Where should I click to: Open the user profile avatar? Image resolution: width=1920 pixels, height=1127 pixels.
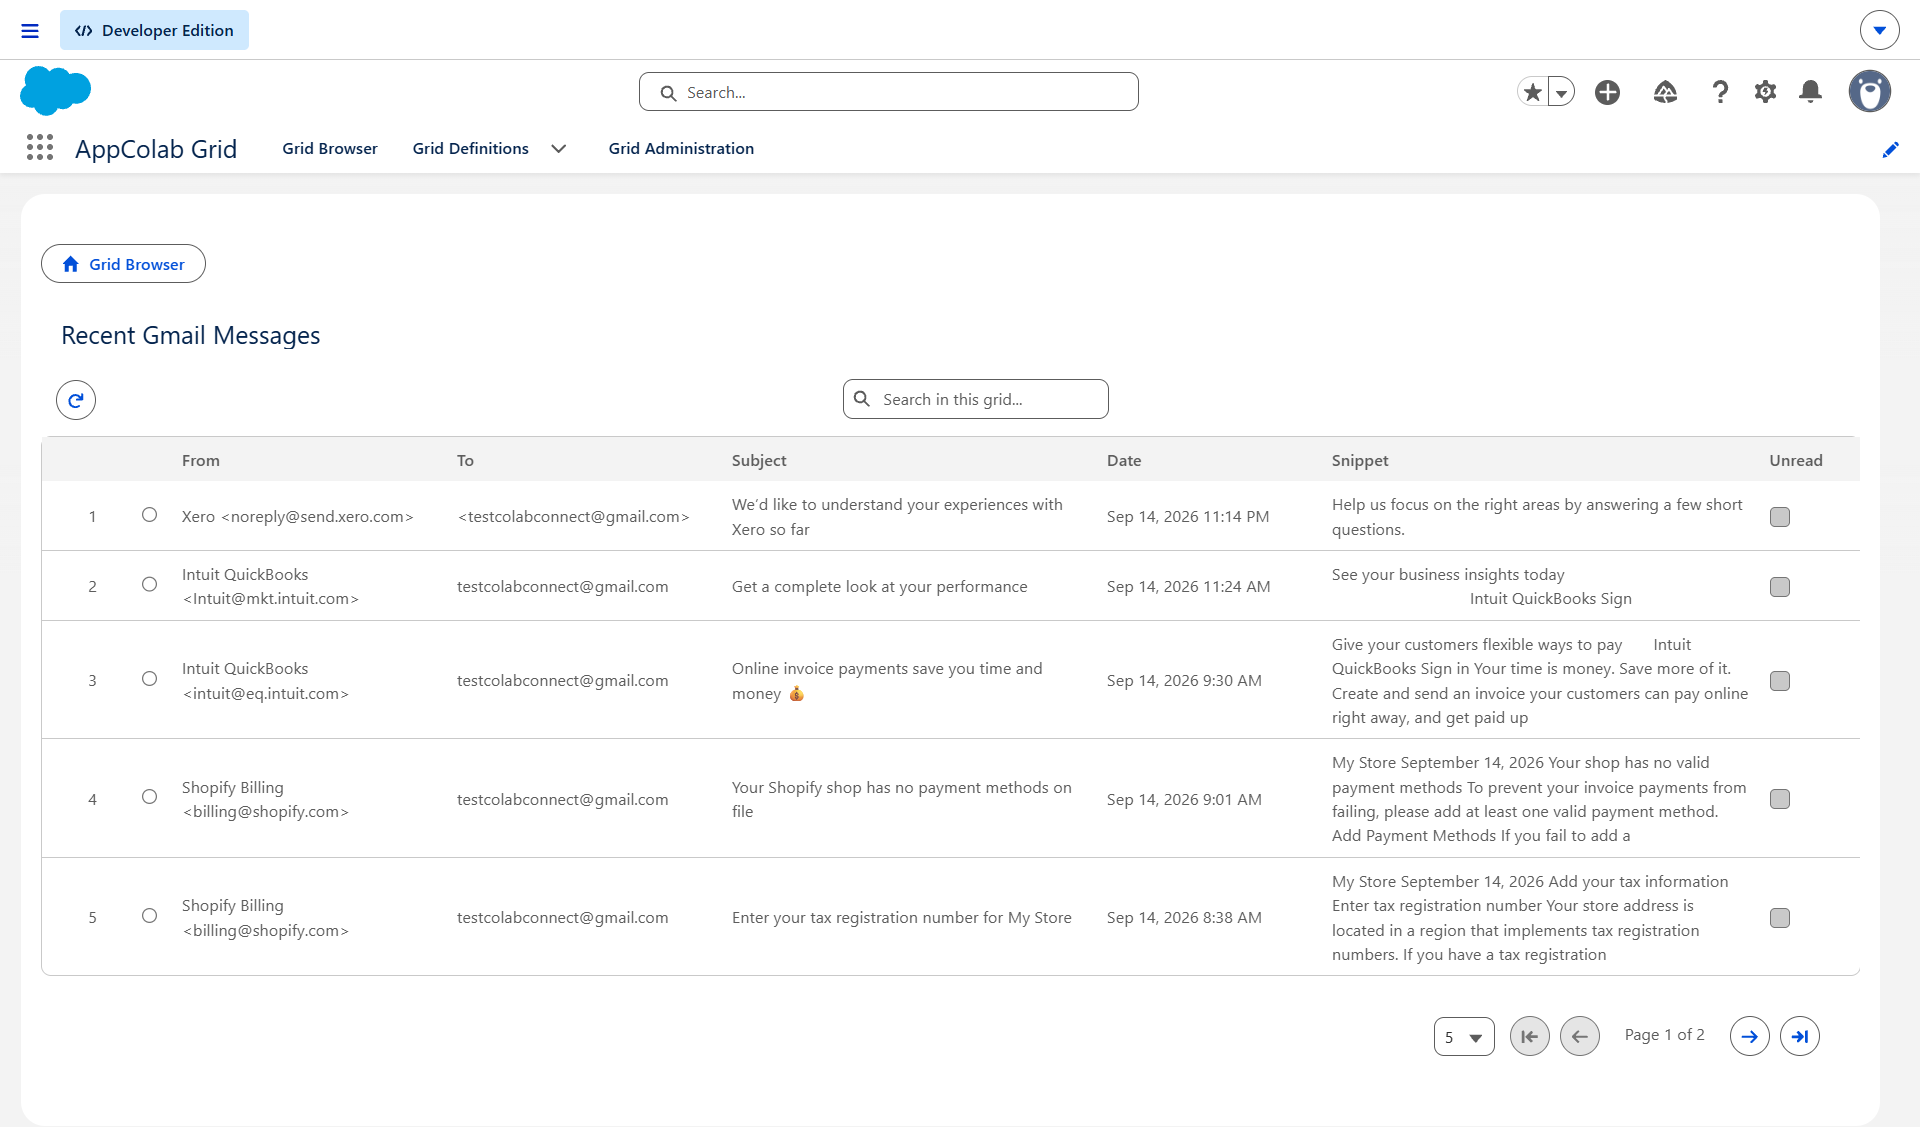click(1869, 91)
